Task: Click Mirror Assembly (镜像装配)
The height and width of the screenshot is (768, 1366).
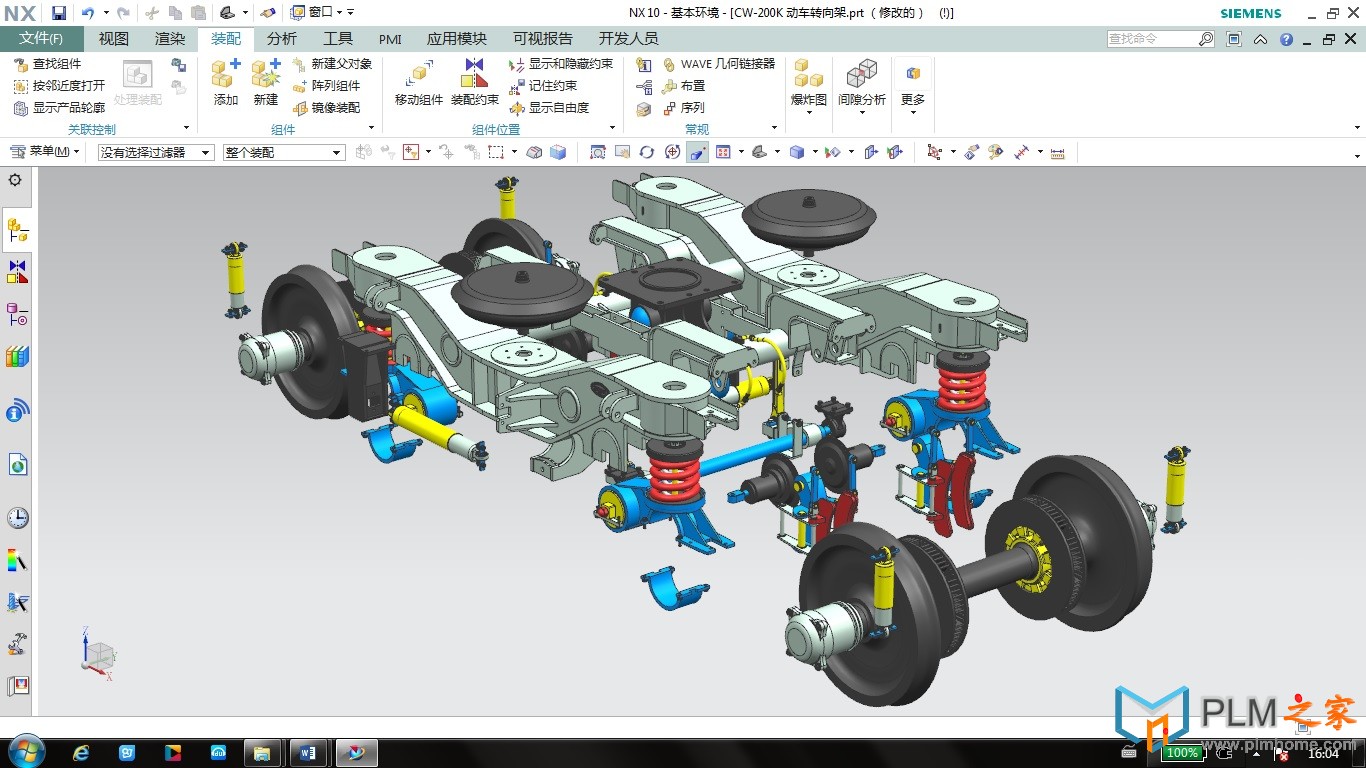Action: [327, 108]
